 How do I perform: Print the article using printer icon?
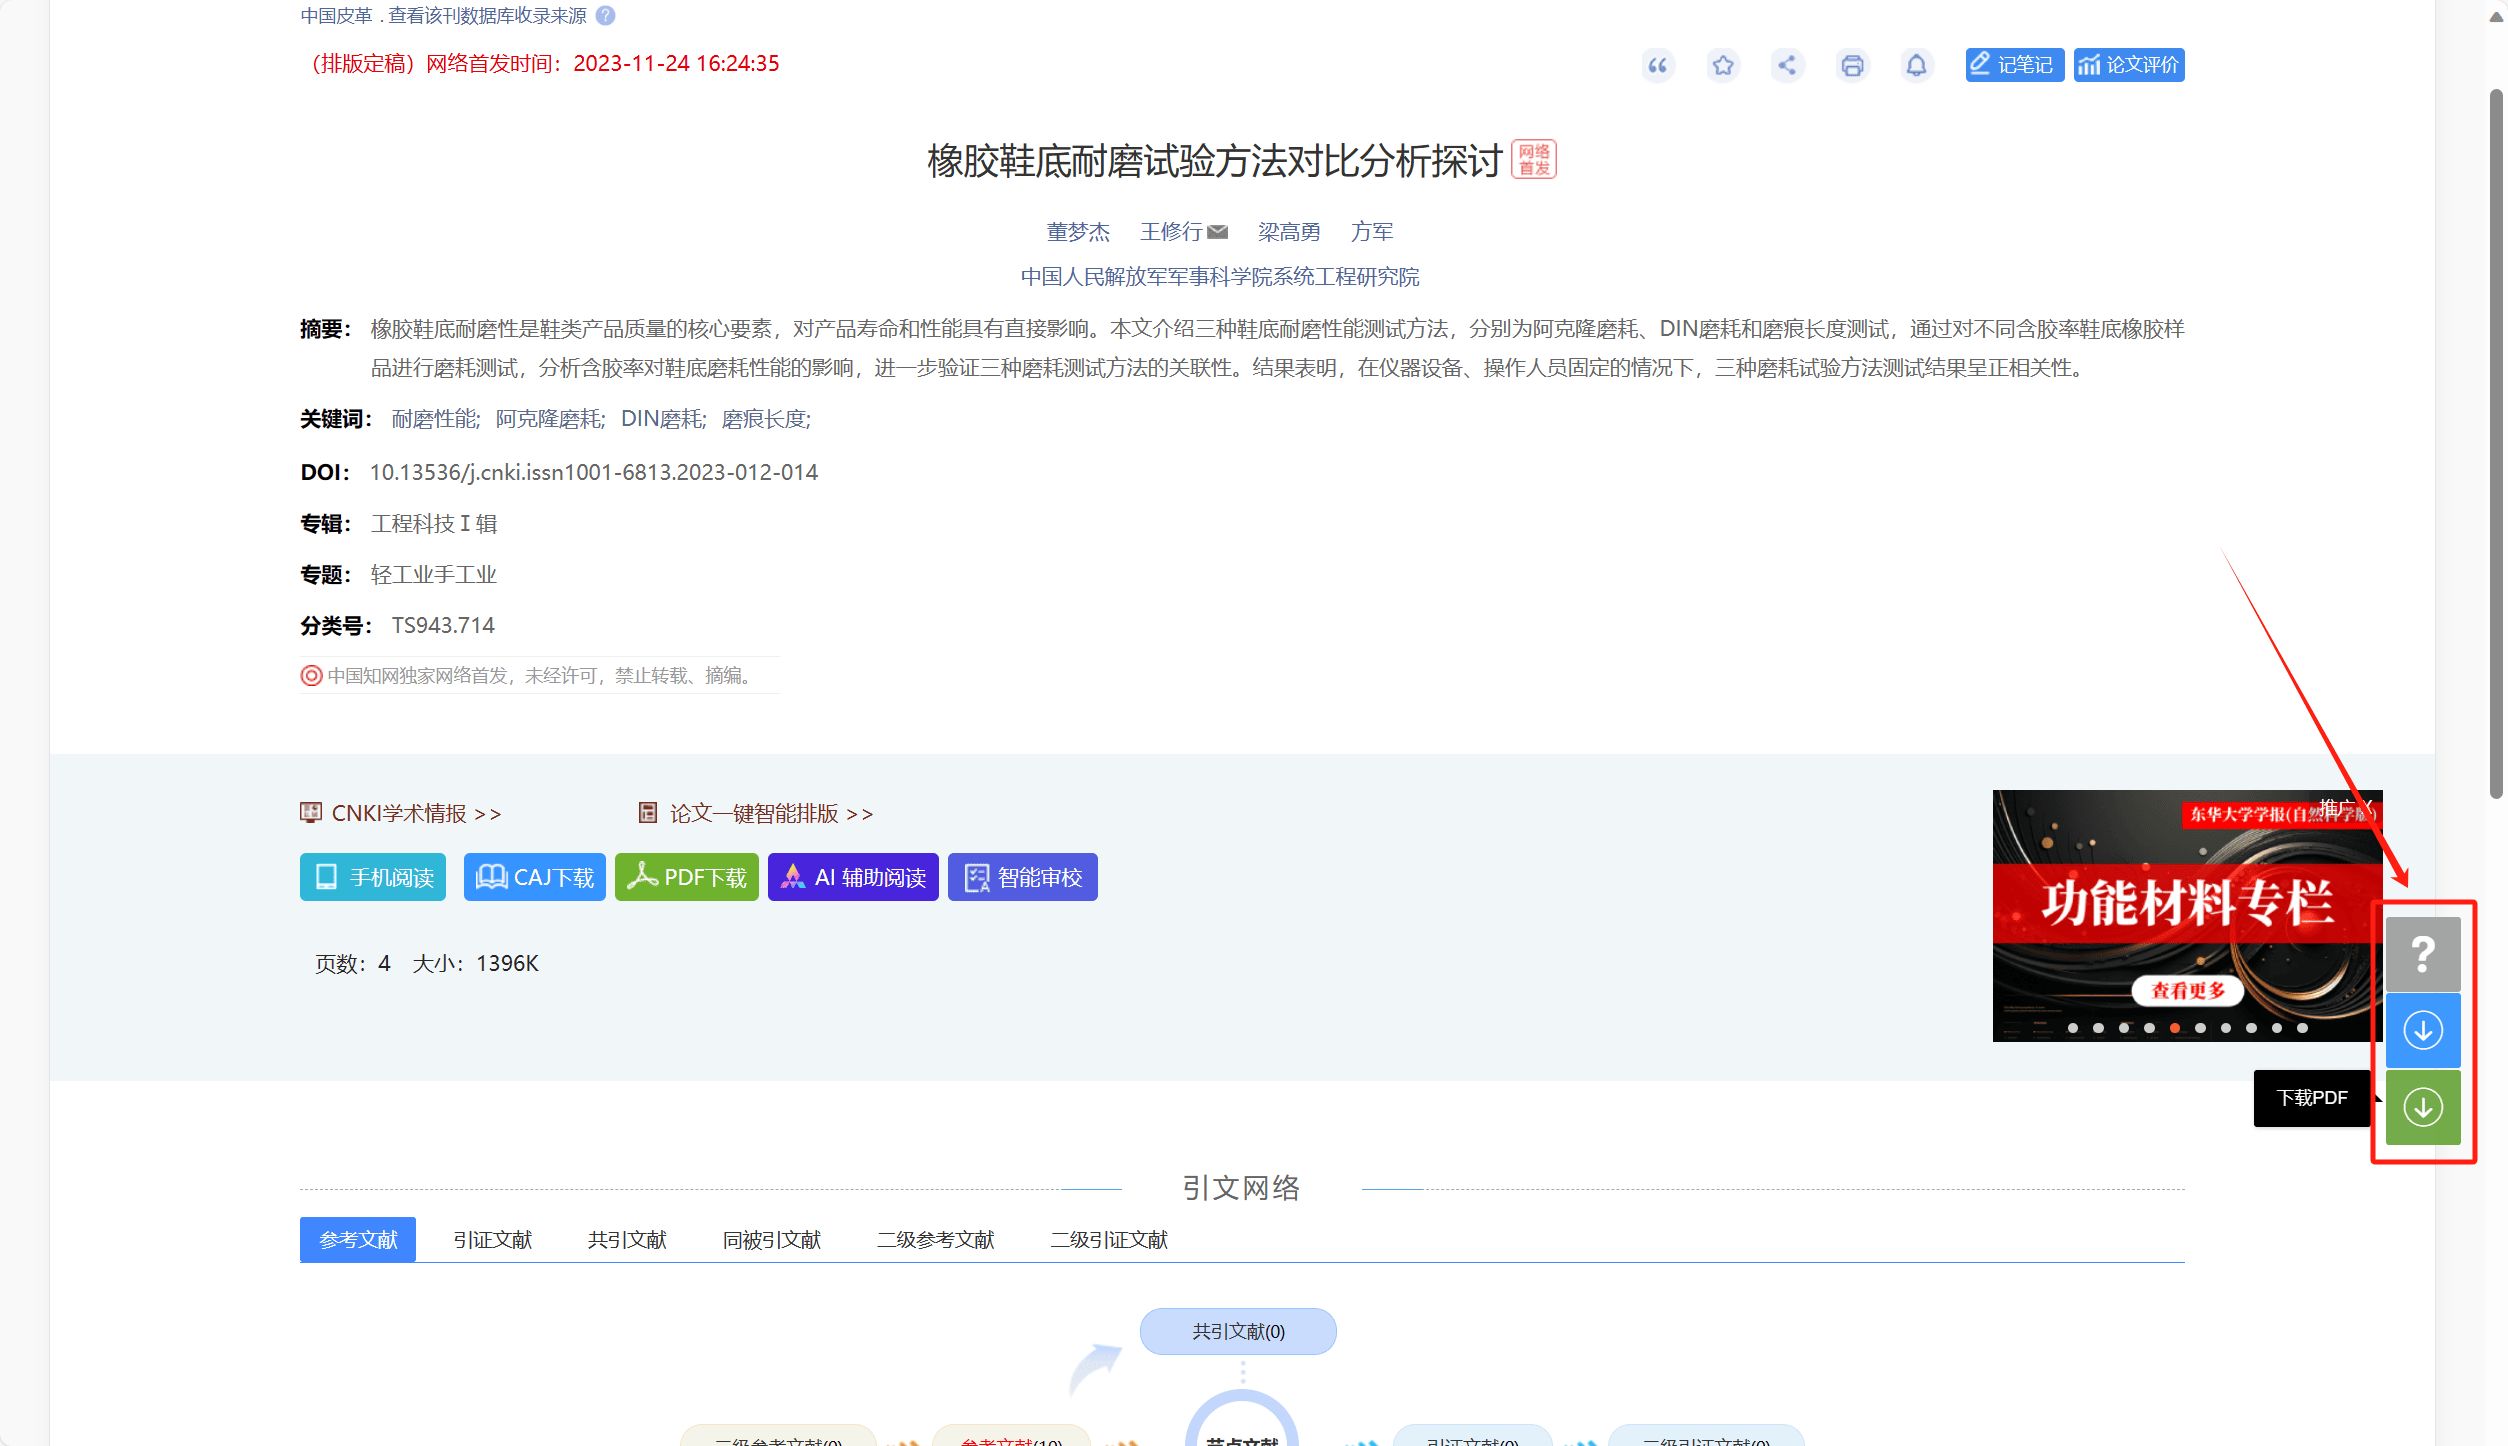click(x=1853, y=65)
